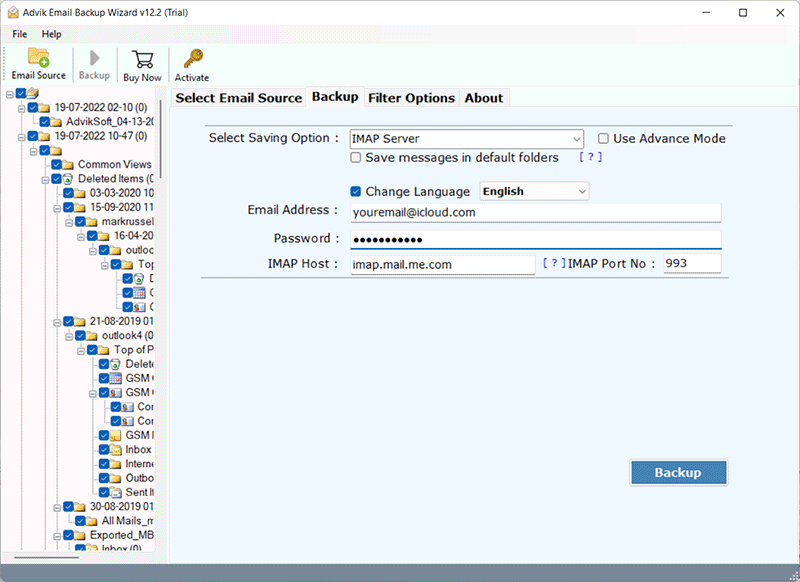Open the English language dropdown
This screenshot has width=800, height=582.
[534, 191]
